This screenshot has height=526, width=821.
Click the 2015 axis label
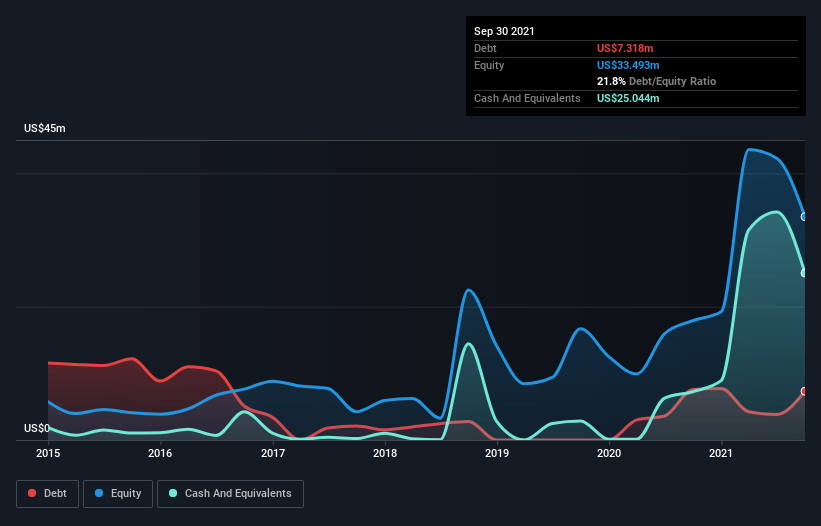click(48, 453)
